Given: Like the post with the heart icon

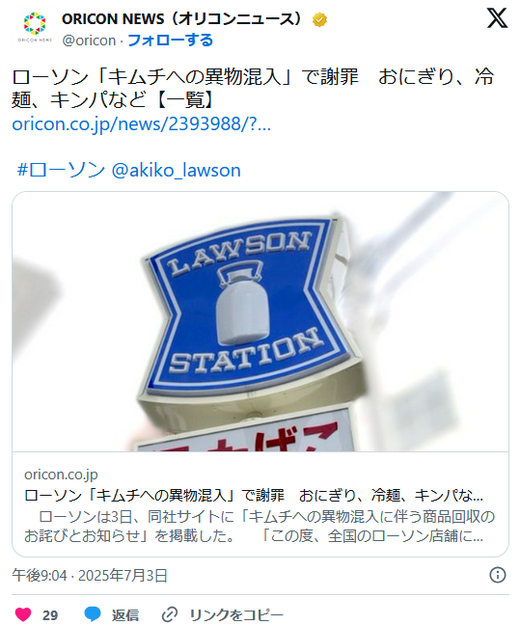Looking at the screenshot, I should [x=23, y=614].
